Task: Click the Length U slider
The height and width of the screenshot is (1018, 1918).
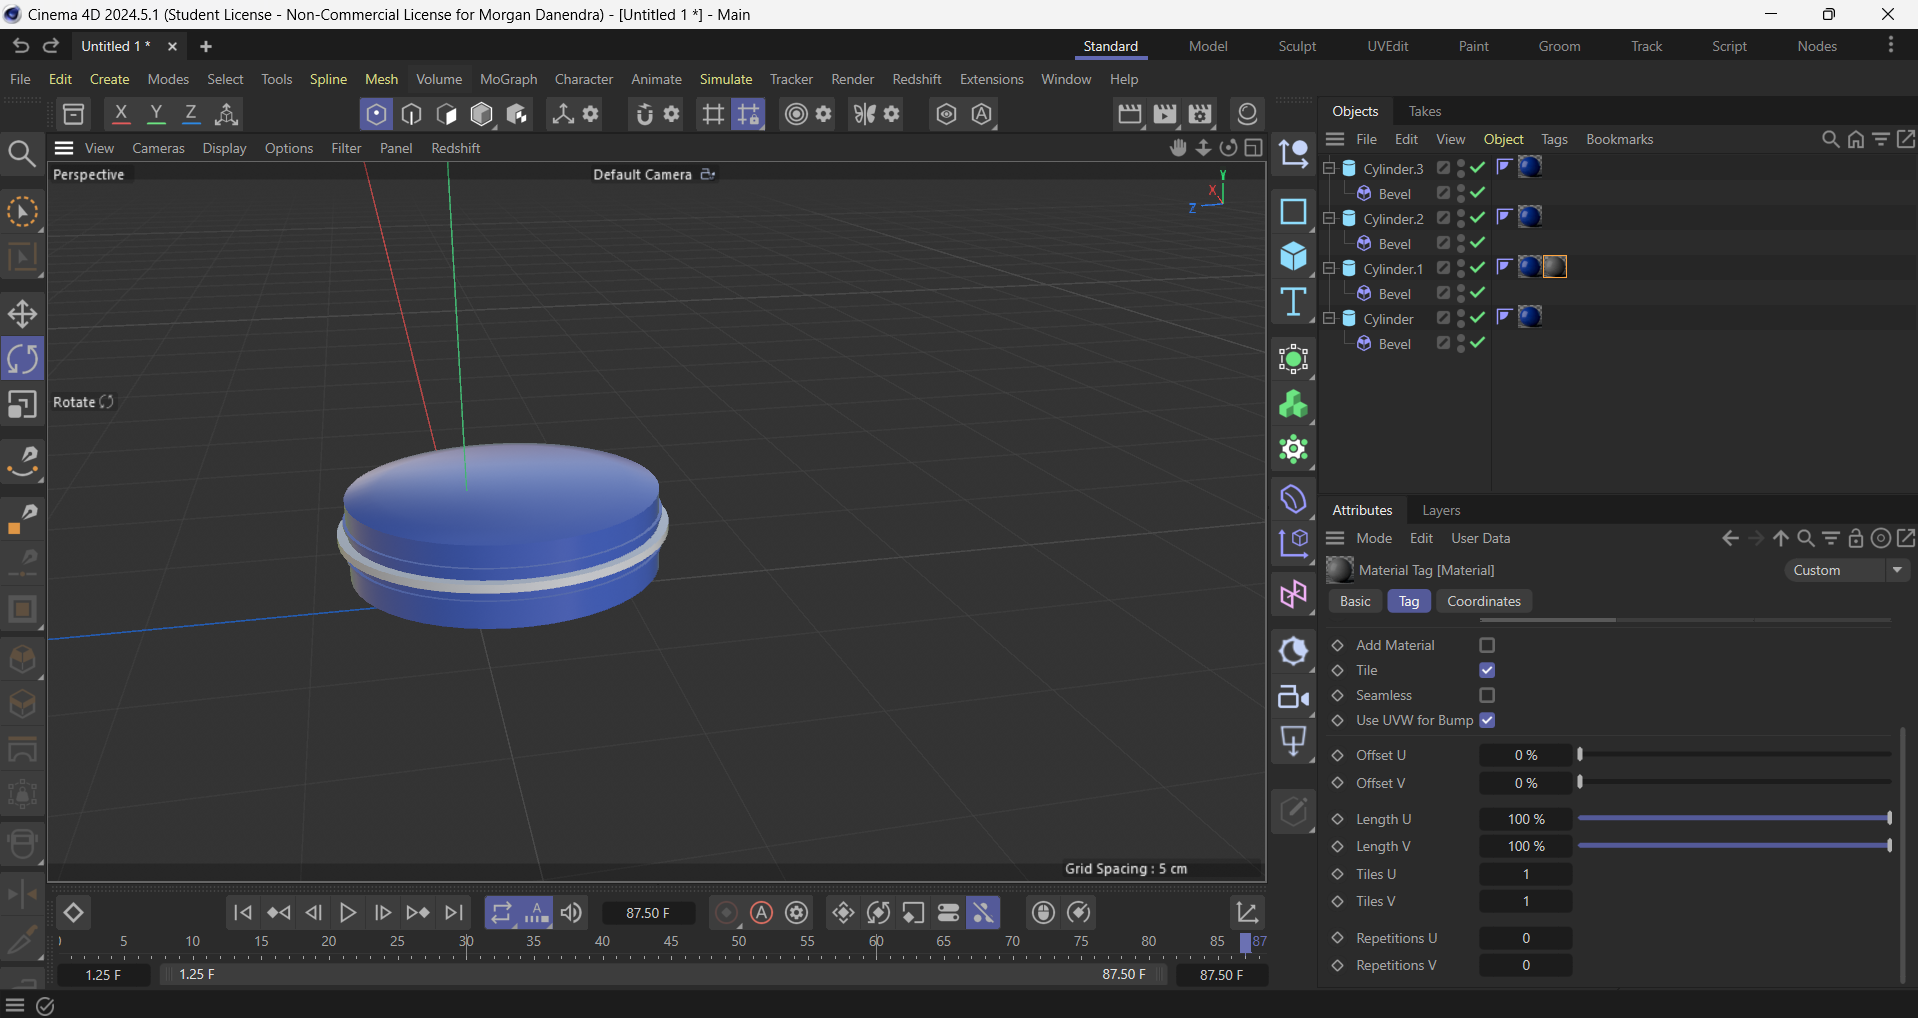Action: point(1733,819)
